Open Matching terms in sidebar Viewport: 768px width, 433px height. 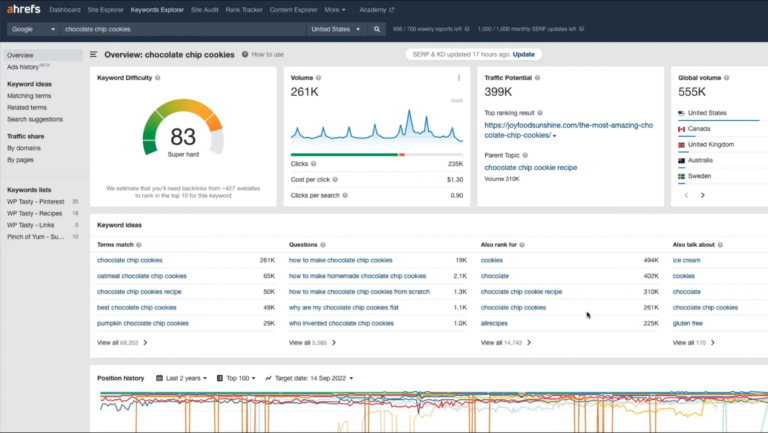(x=29, y=96)
